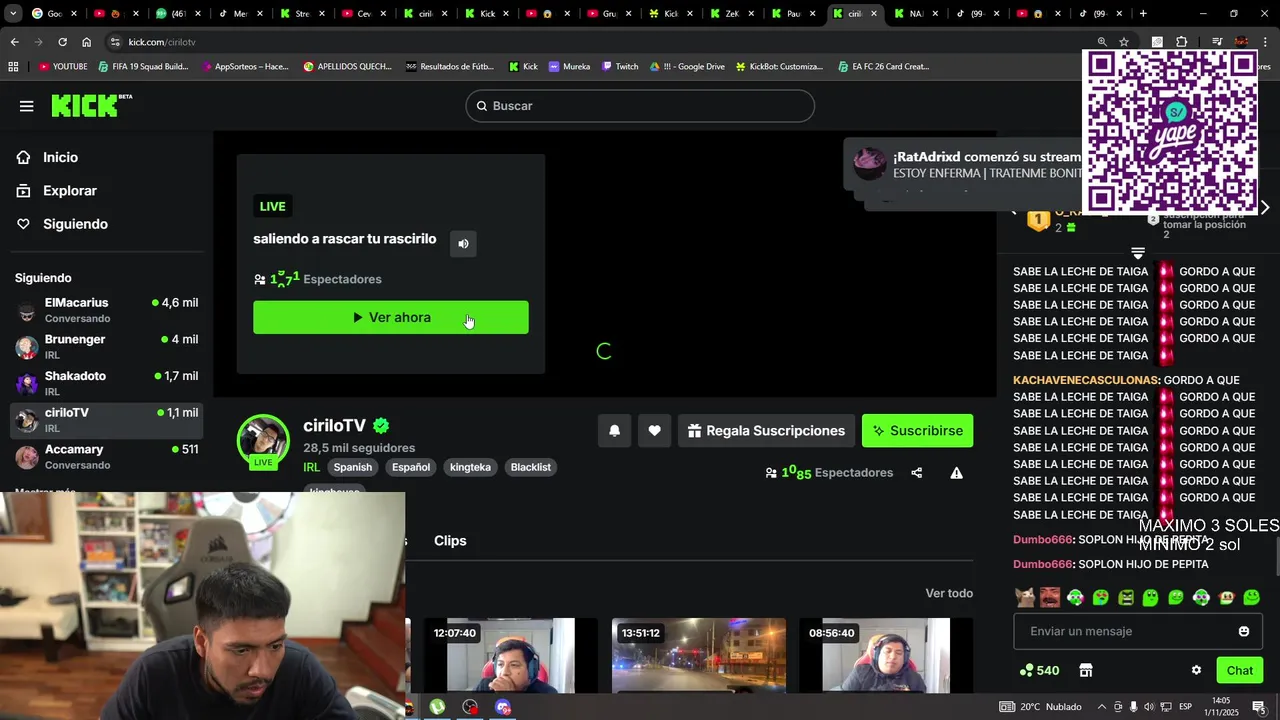This screenshot has width=1280, height=720.
Task: Open the Kick hamburger sidebar menu
Action: tap(26, 106)
